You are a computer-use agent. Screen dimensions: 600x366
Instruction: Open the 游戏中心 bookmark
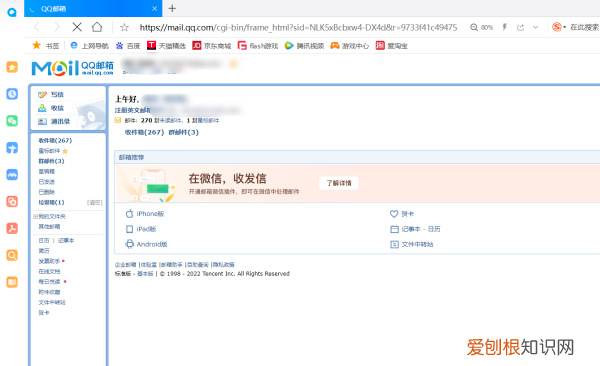[x=350, y=46]
